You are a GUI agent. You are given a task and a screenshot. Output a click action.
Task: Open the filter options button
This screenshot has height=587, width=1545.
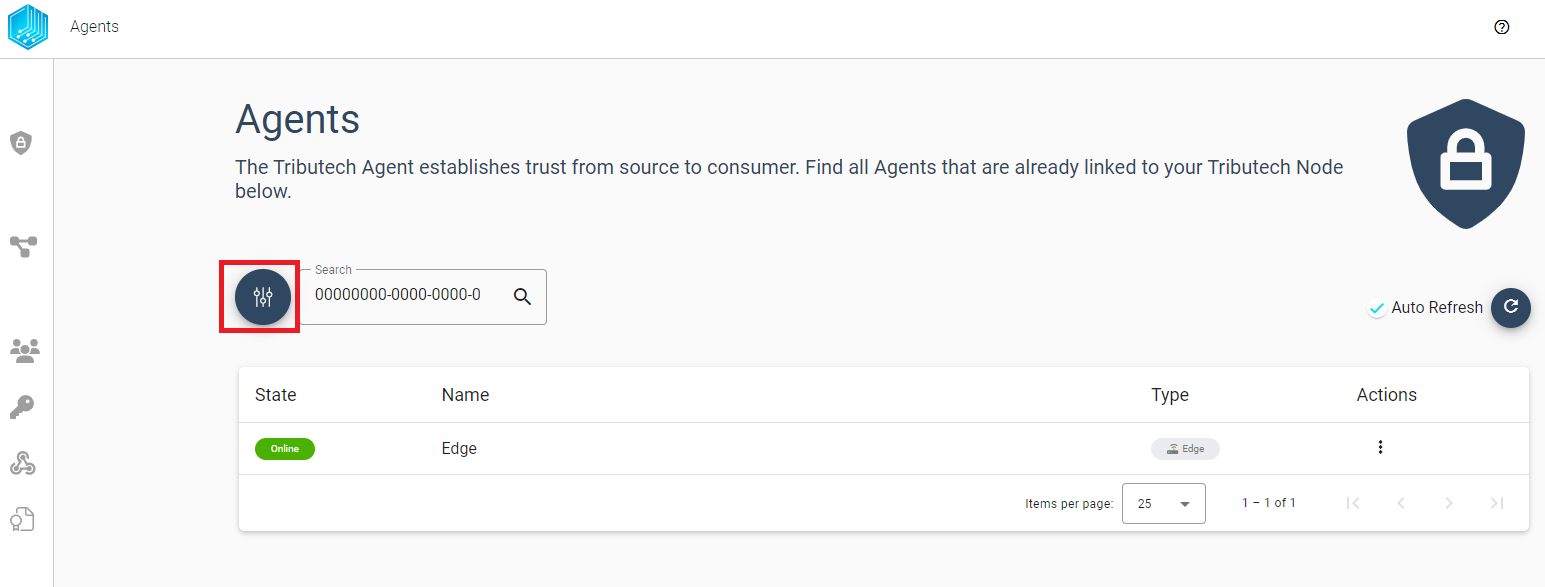(263, 297)
